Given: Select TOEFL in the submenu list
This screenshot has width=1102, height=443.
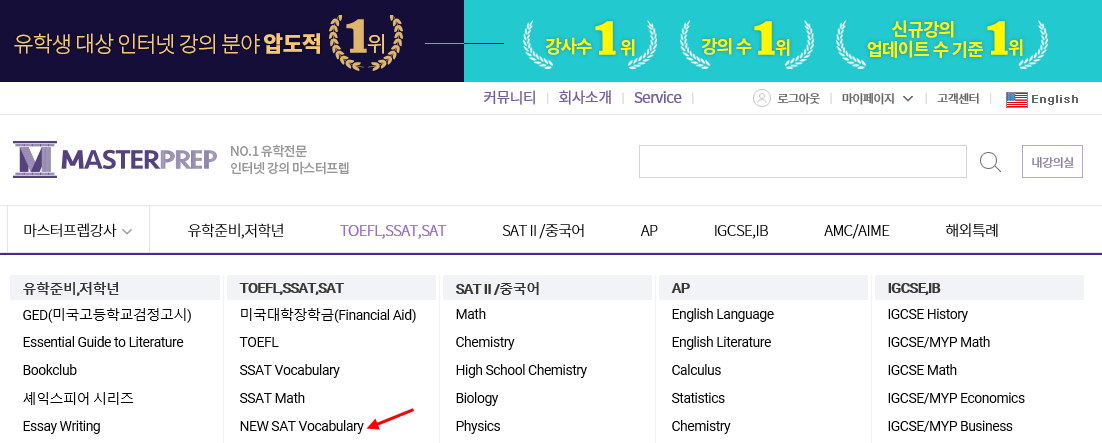Looking at the screenshot, I should click(x=259, y=342).
